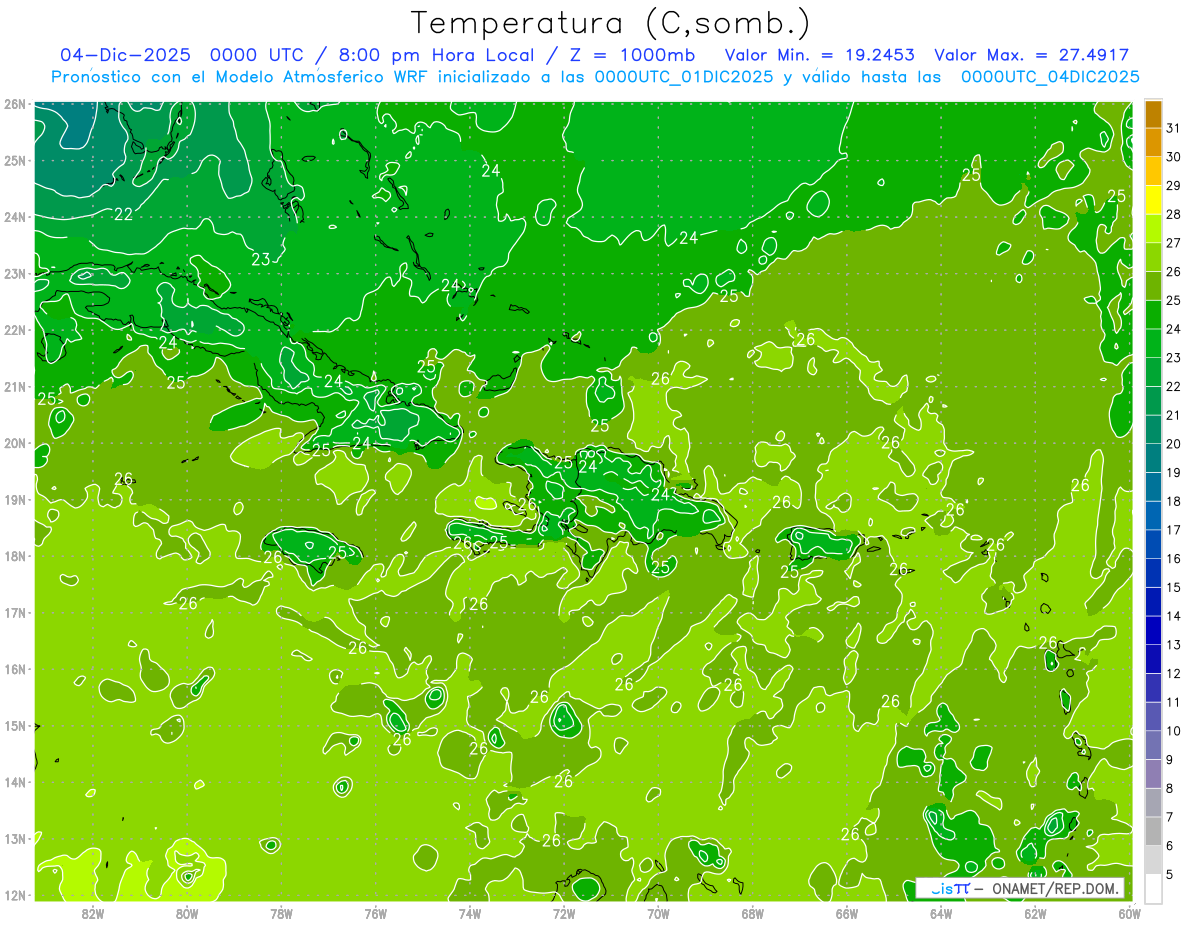
Task: Click the 10 label on the color legend
Action: pyautogui.click(x=1173, y=731)
